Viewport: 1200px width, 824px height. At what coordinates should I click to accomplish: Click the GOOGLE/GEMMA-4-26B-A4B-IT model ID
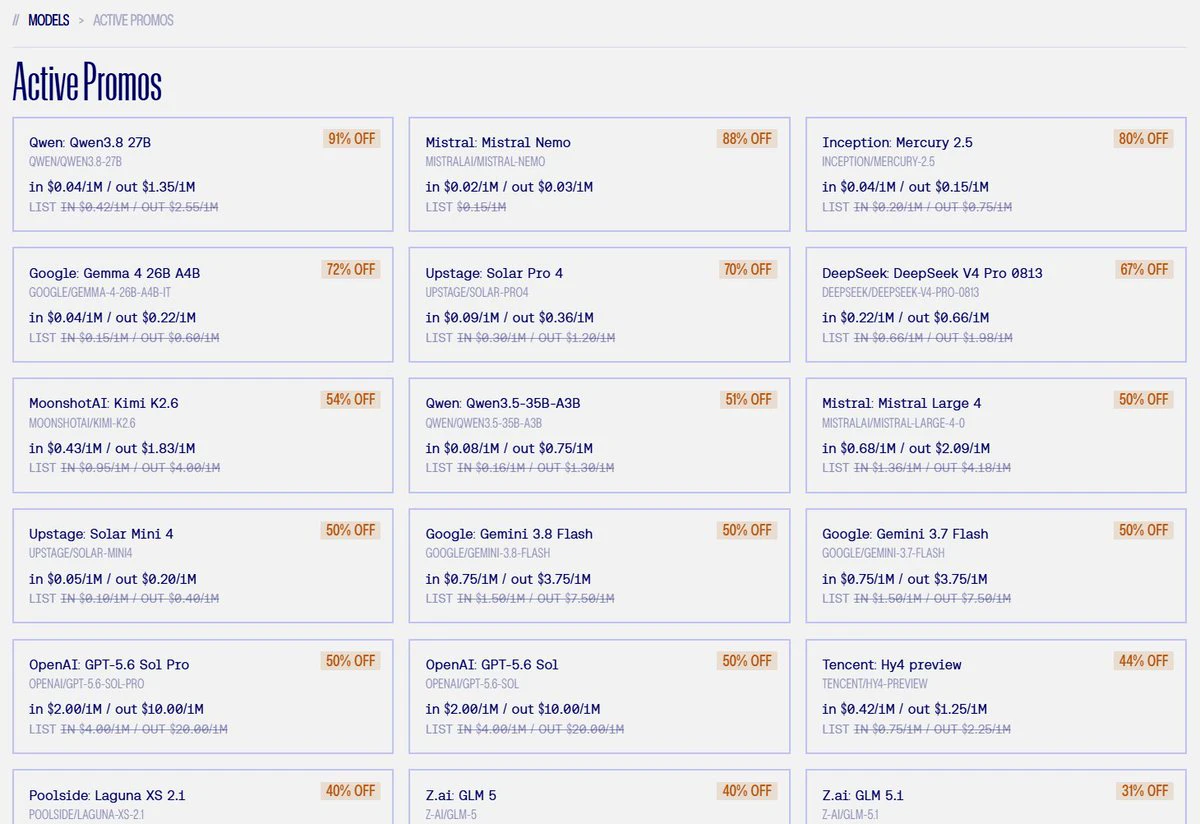100,292
